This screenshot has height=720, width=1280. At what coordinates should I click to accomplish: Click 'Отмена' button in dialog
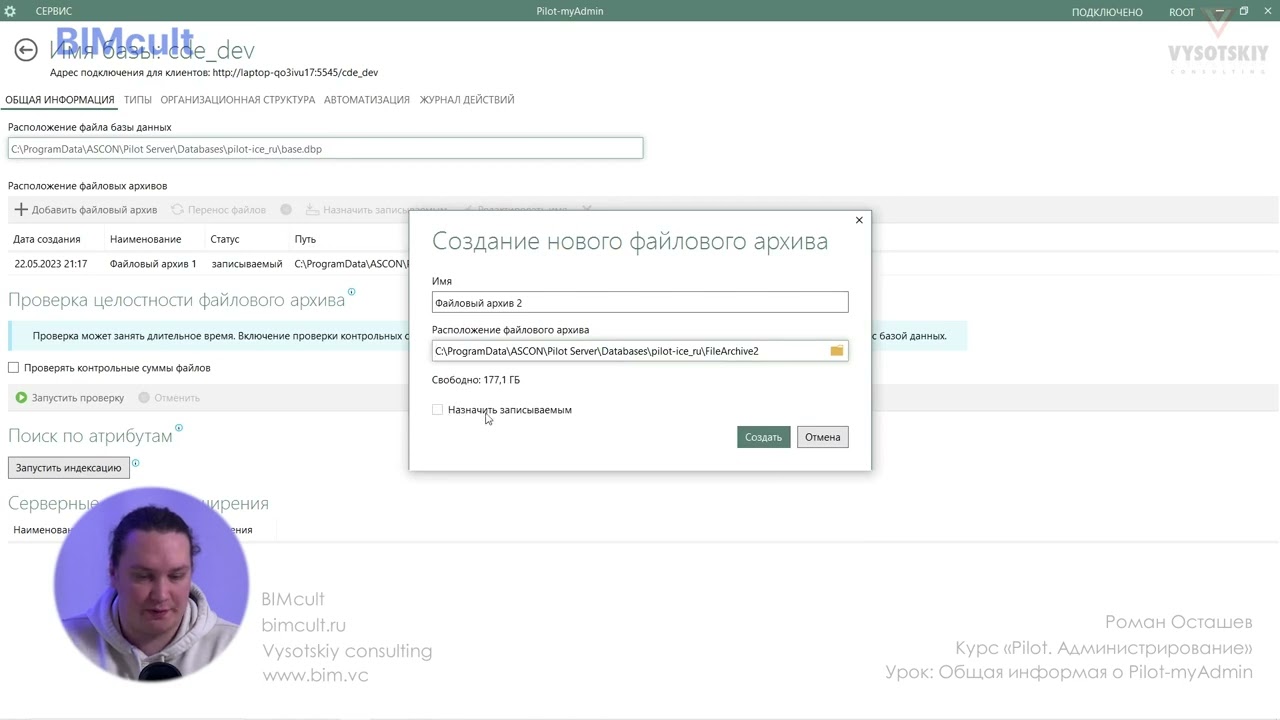823,437
